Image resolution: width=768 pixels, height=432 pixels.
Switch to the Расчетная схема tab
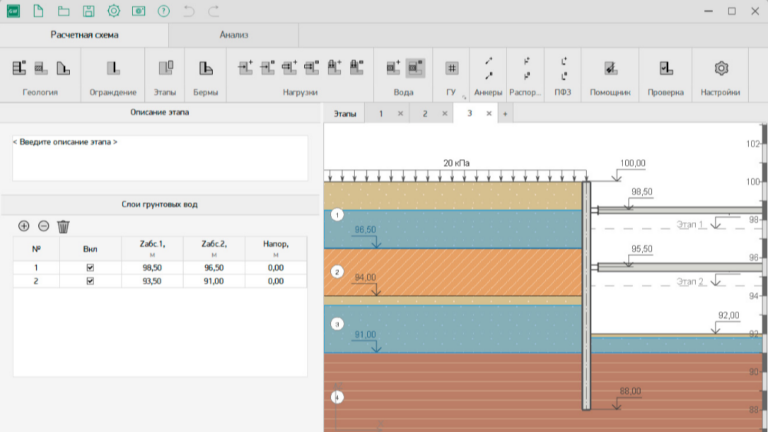click(84, 35)
